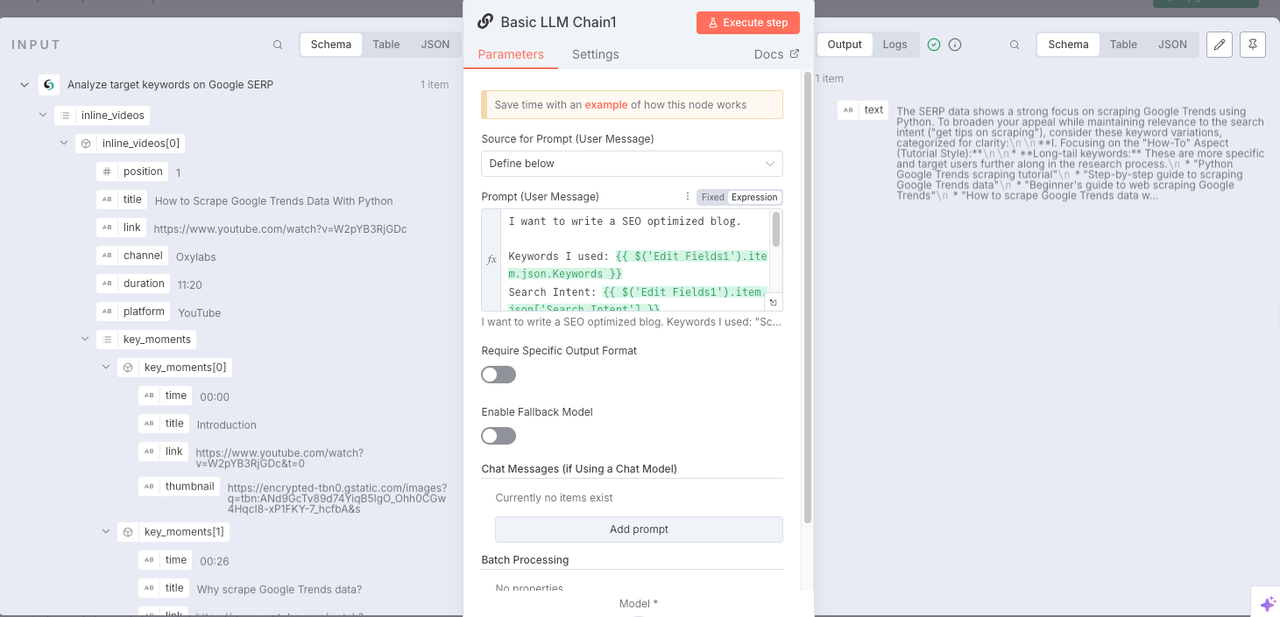
Task: Open the sparkle AI assistant icon
Action: (1267, 603)
